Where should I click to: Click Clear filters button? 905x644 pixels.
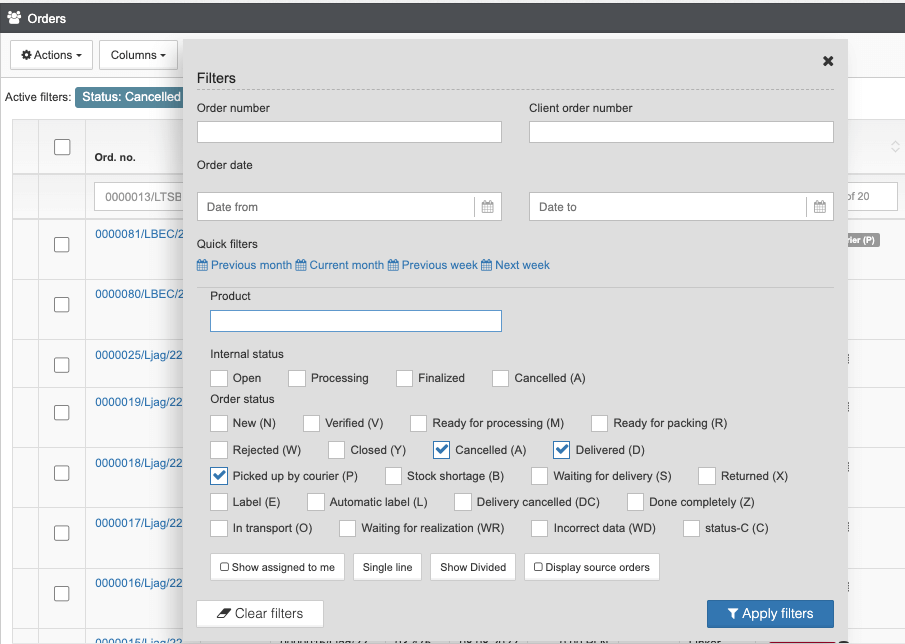260,613
